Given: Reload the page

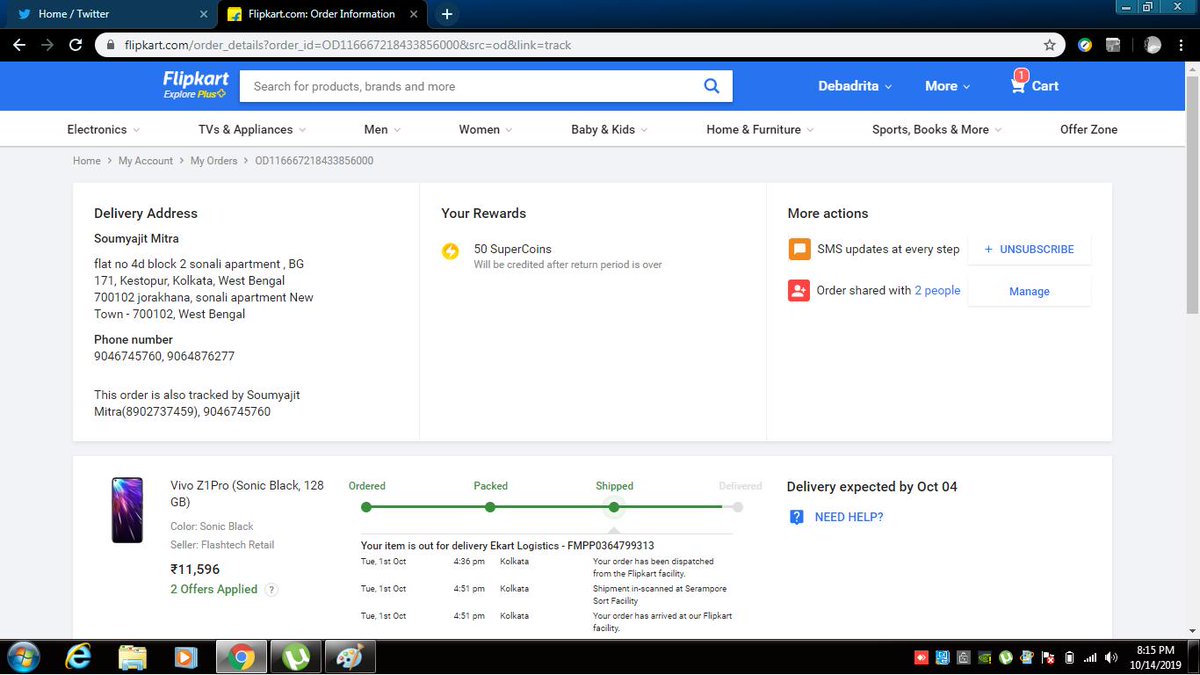Looking at the screenshot, I should pyautogui.click(x=75, y=45).
